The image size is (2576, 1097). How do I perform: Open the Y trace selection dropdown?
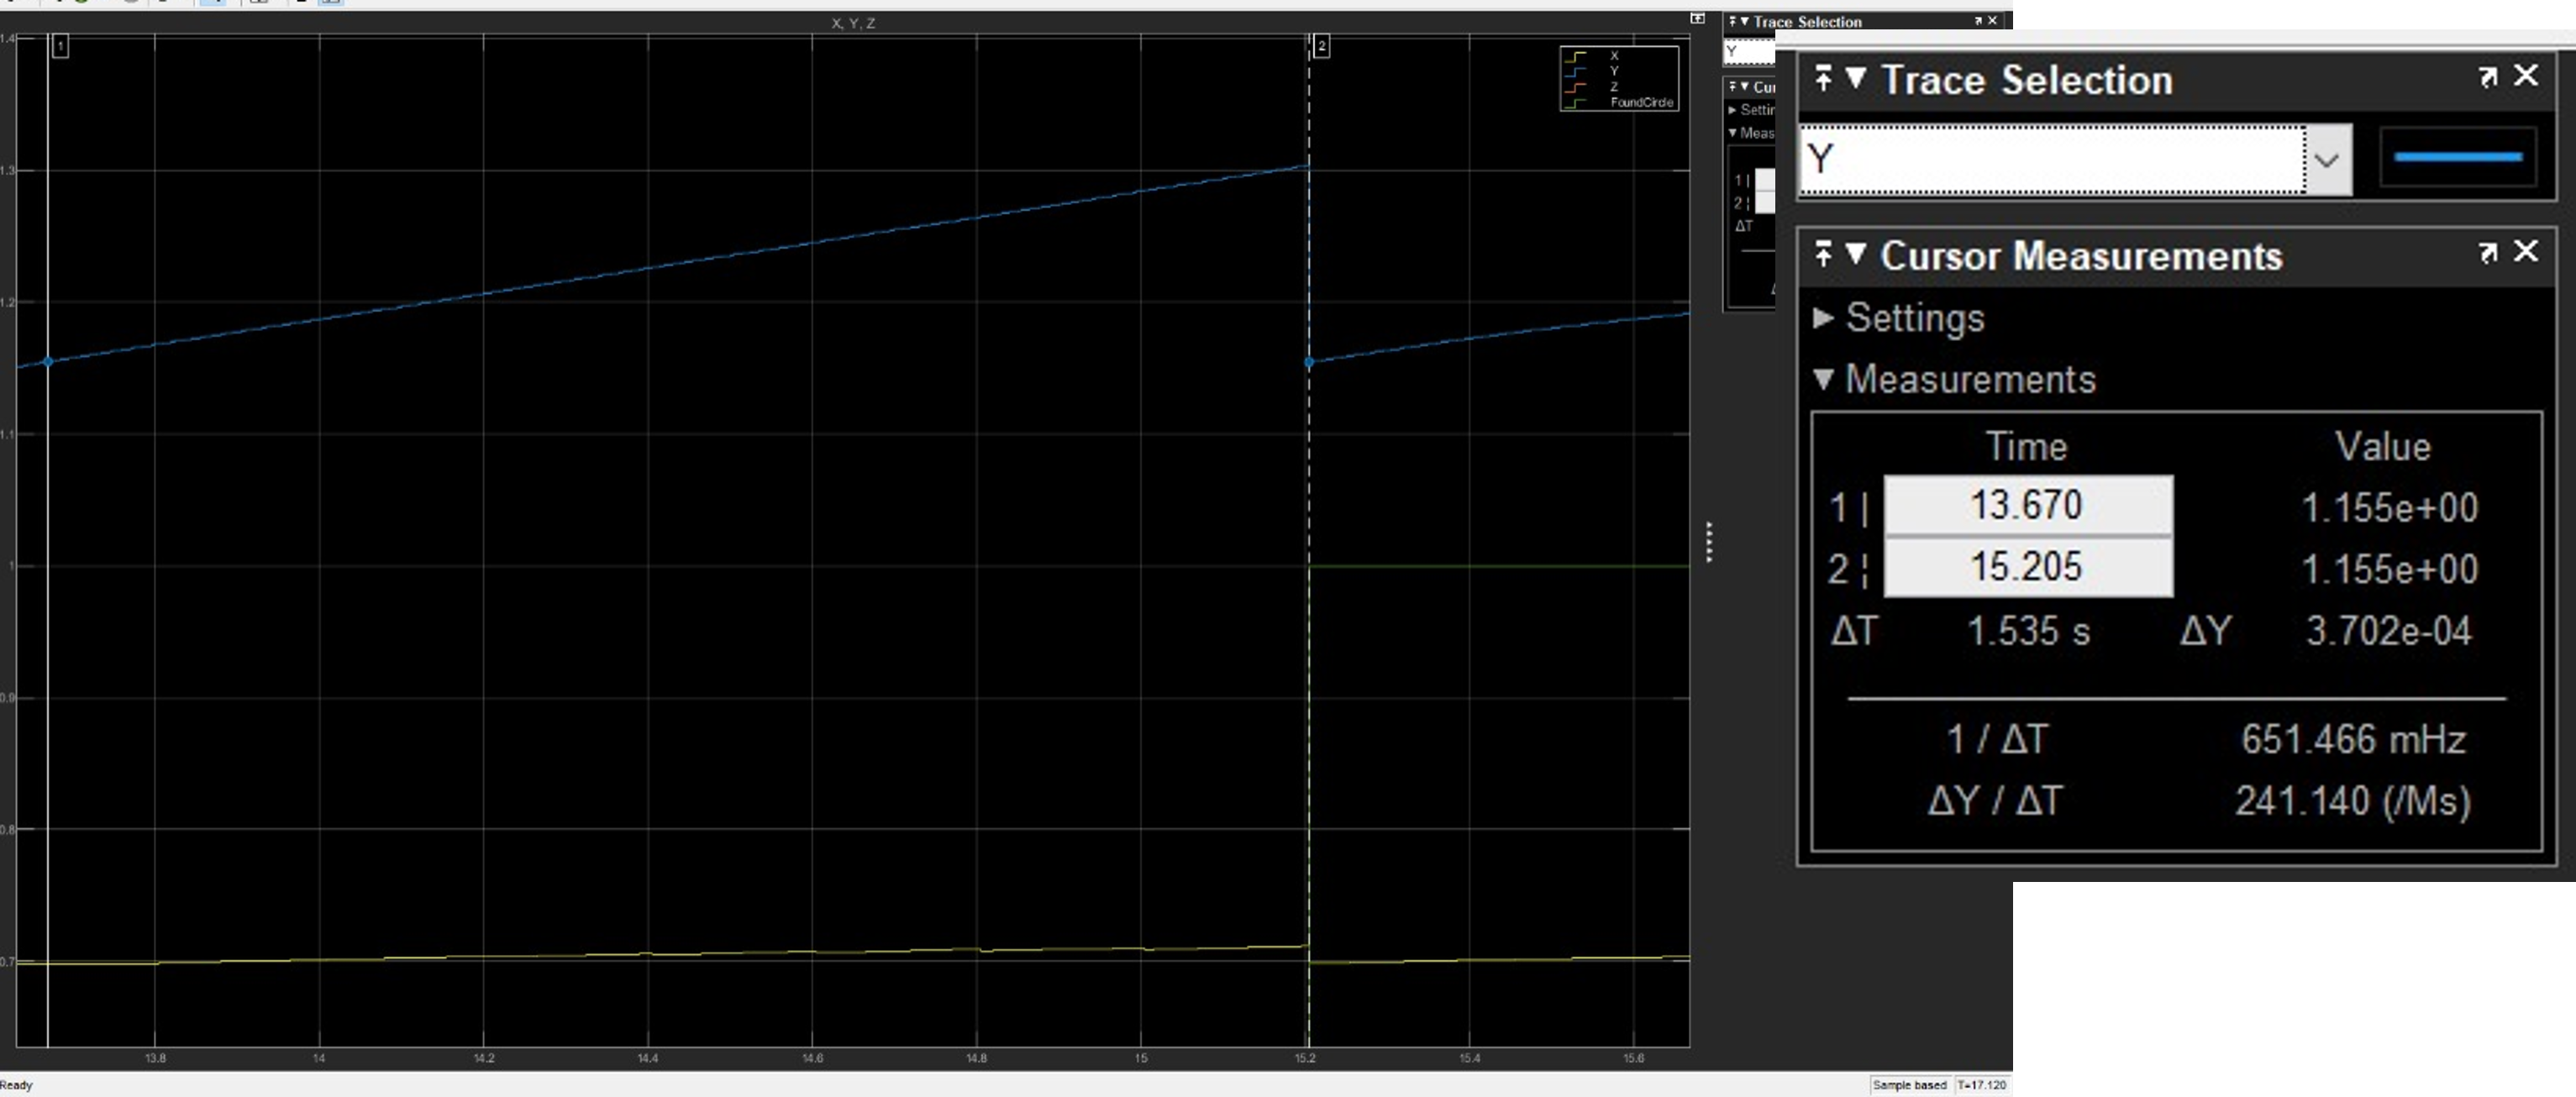click(x=2328, y=160)
